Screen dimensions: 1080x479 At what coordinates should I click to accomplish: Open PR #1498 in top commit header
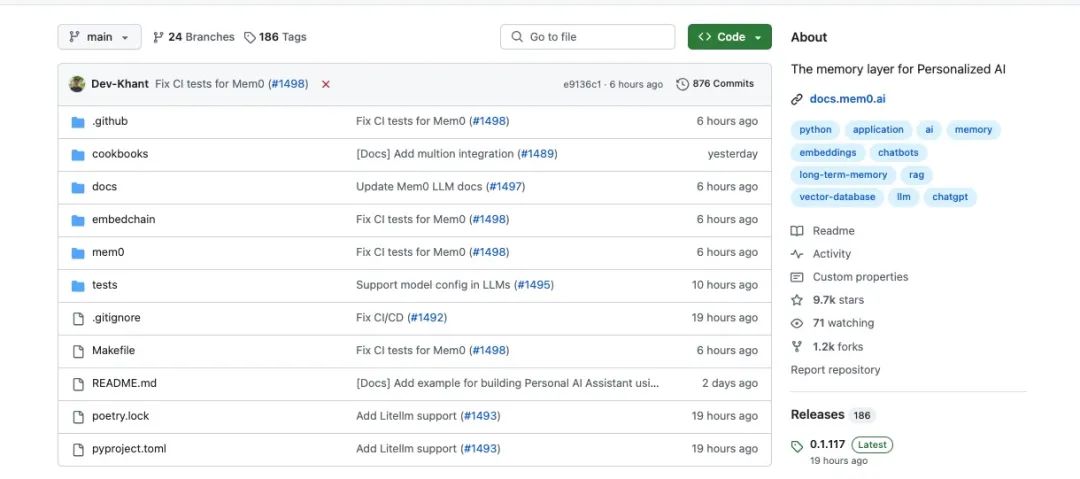coord(289,84)
